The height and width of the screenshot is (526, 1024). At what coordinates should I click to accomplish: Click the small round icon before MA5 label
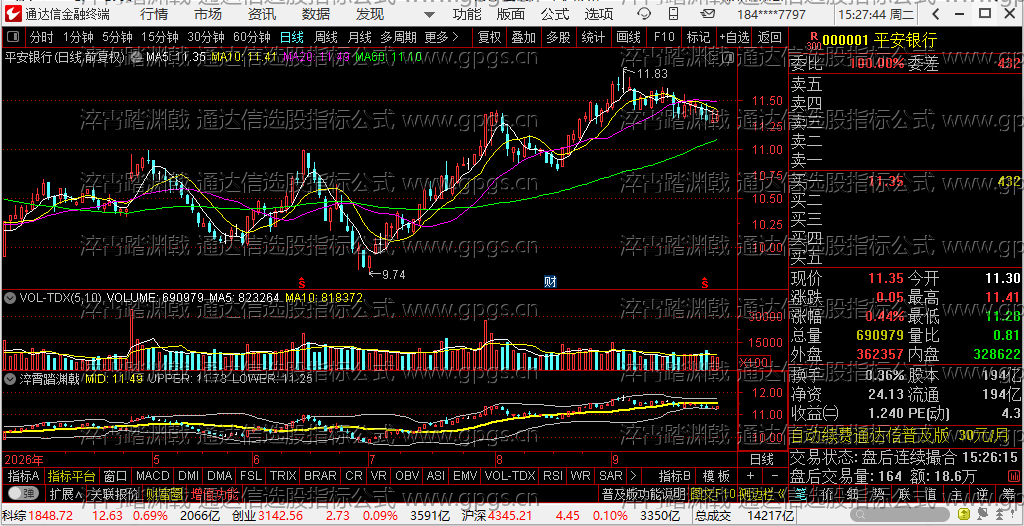135,58
